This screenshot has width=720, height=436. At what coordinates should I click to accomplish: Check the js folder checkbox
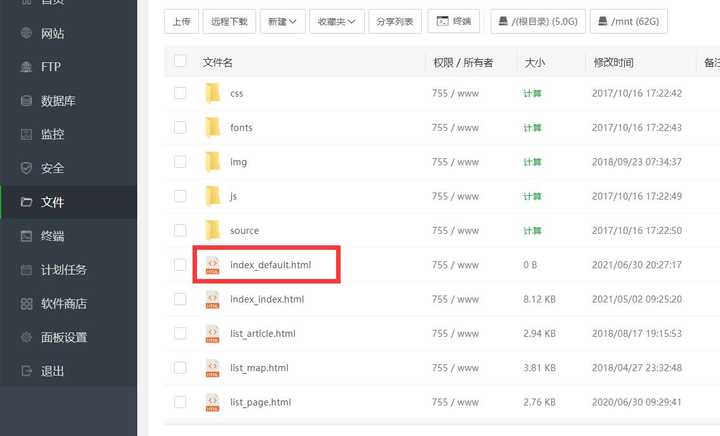tap(180, 196)
